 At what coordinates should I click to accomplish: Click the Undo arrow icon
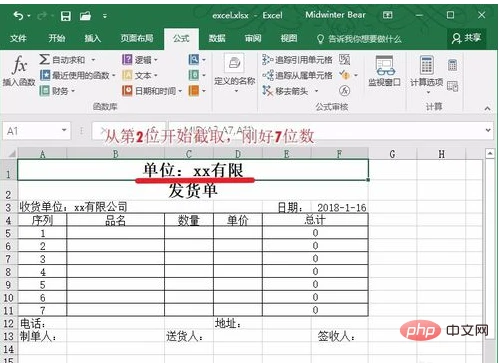click(18, 16)
